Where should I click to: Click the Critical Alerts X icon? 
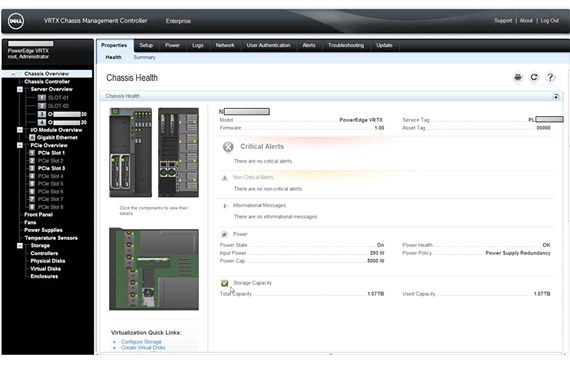(228, 147)
